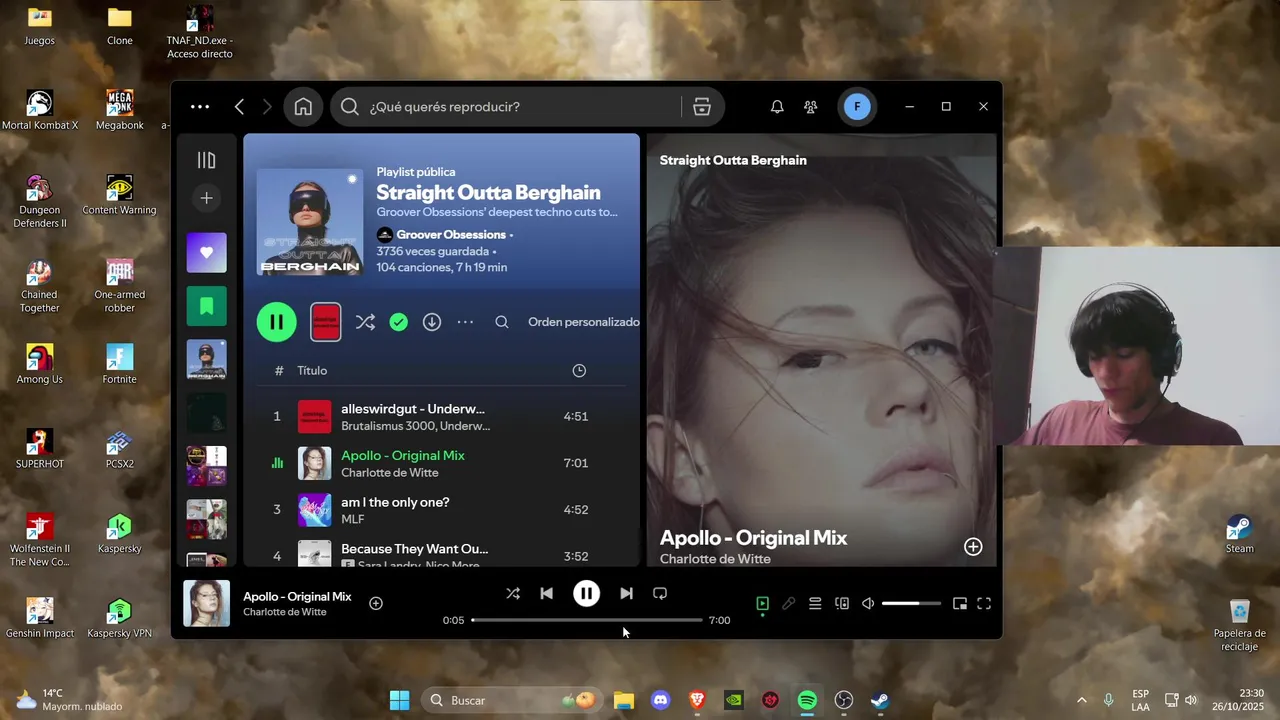Click the red preview cover beside pause
1280x720 pixels.
(x=326, y=322)
